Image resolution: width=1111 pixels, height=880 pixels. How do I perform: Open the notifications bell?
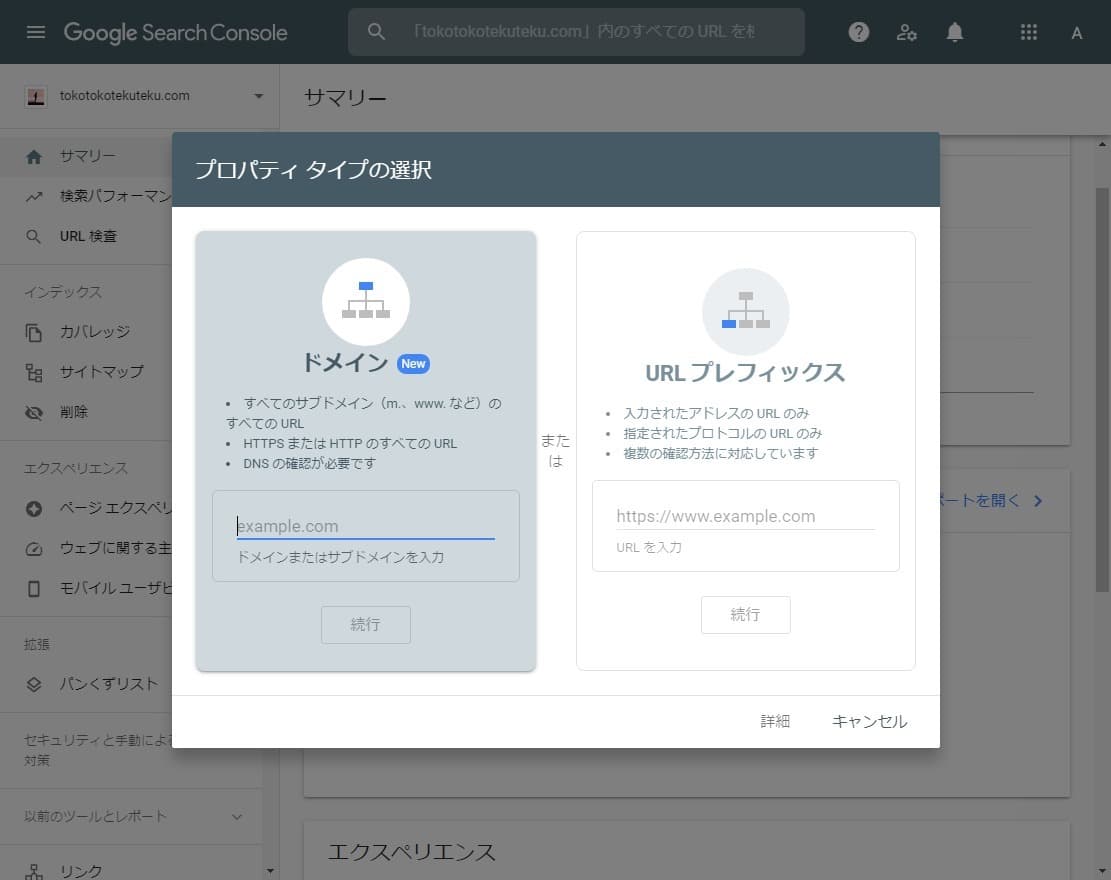point(954,33)
